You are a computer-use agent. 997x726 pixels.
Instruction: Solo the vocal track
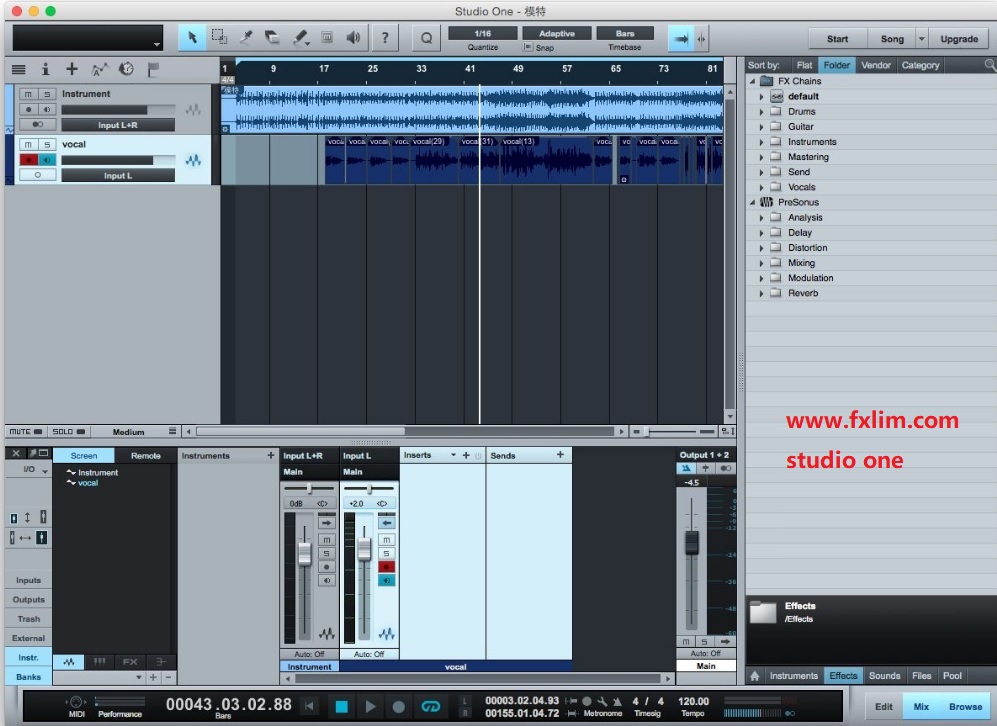click(x=47, y=144)
